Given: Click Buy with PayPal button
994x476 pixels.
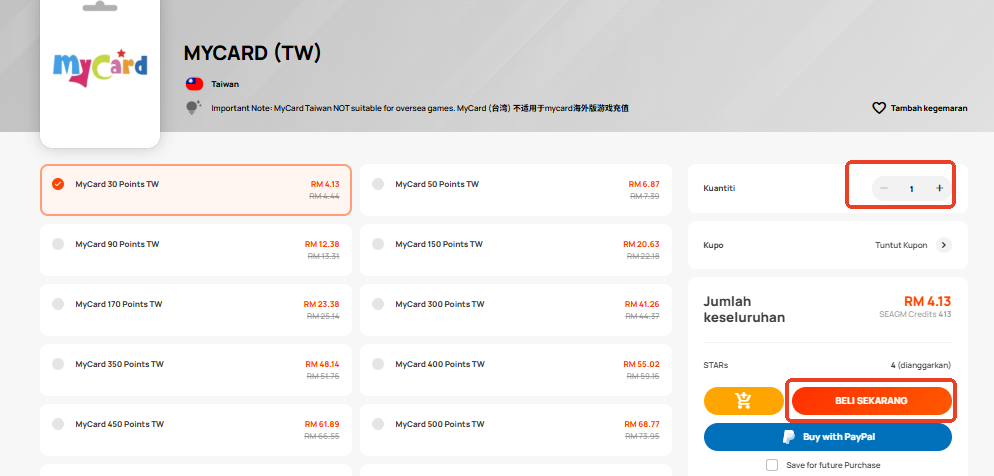Looking at the screenshot, I should [828, 437].
